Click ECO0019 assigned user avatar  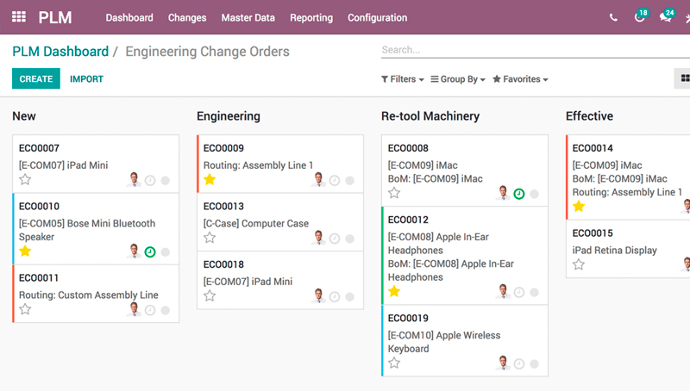[503, 363]
